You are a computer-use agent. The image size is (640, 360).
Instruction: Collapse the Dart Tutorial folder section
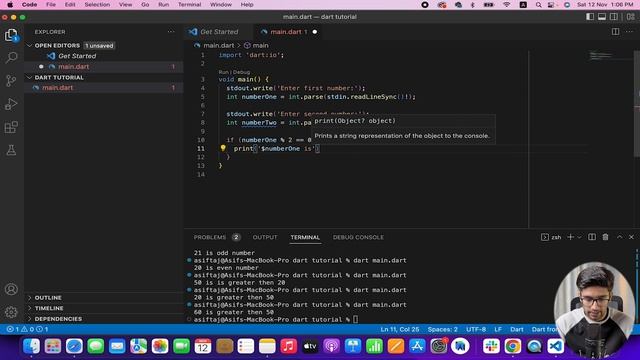click(x=59, y=77)
